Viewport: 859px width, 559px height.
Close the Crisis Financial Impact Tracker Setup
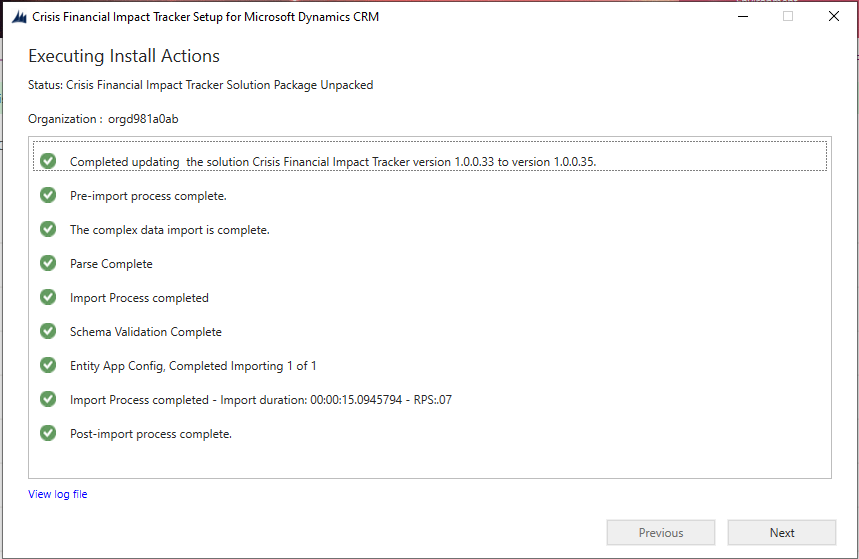click(834, 16)
